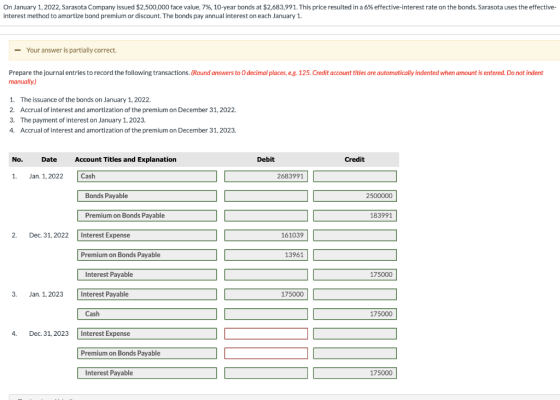
Task: Click the empty Premium on Bonds Payable debit for Dec. 31, 2023
Action: point(266,353)
